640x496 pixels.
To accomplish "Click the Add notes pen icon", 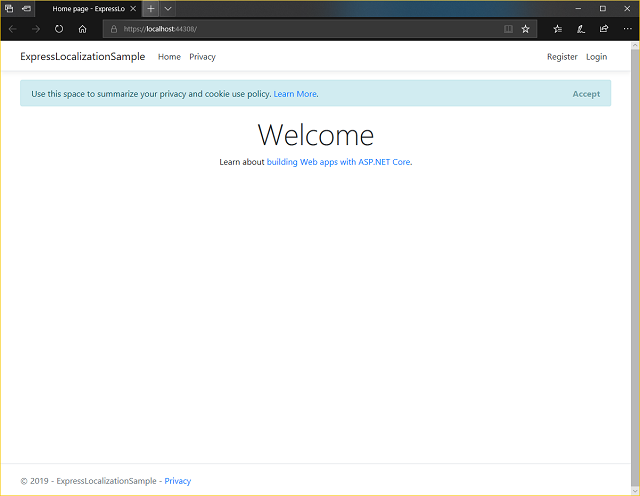I will (581, 29).
